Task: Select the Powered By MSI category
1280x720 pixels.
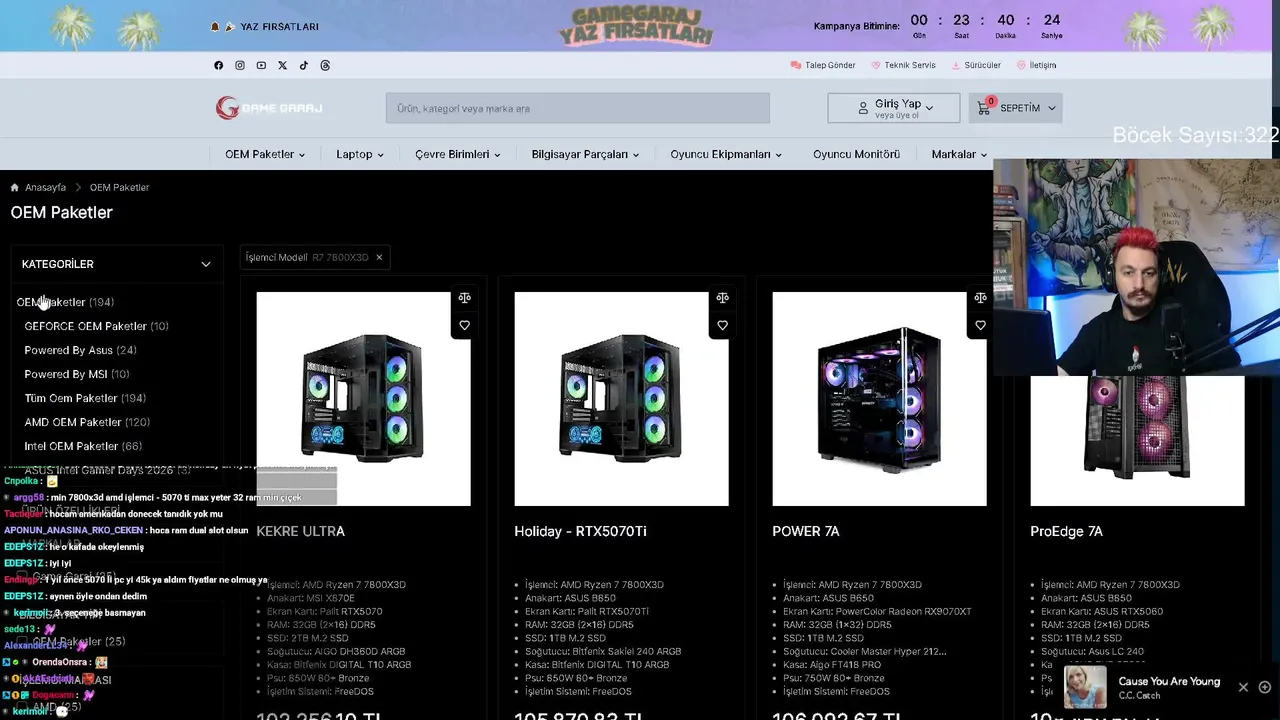Action: 77,374
